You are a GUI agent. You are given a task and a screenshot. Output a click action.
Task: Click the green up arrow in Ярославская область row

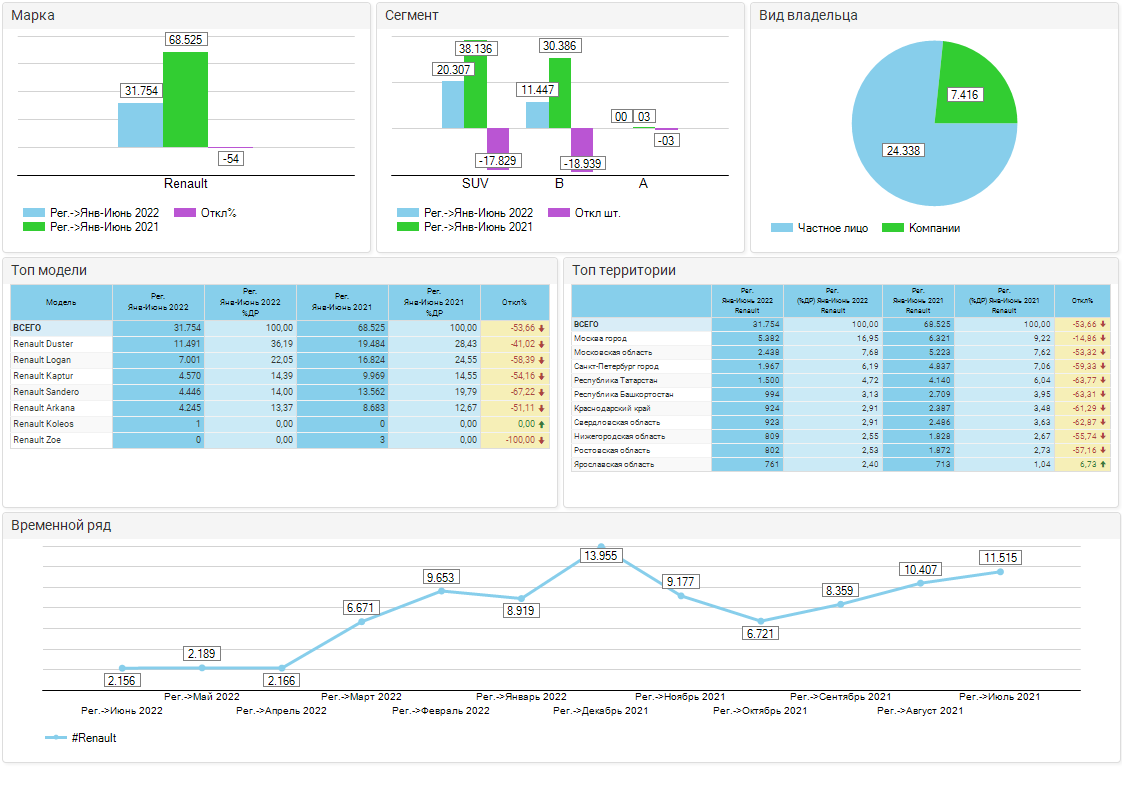pyautogui.click(x=1103, y=464)
